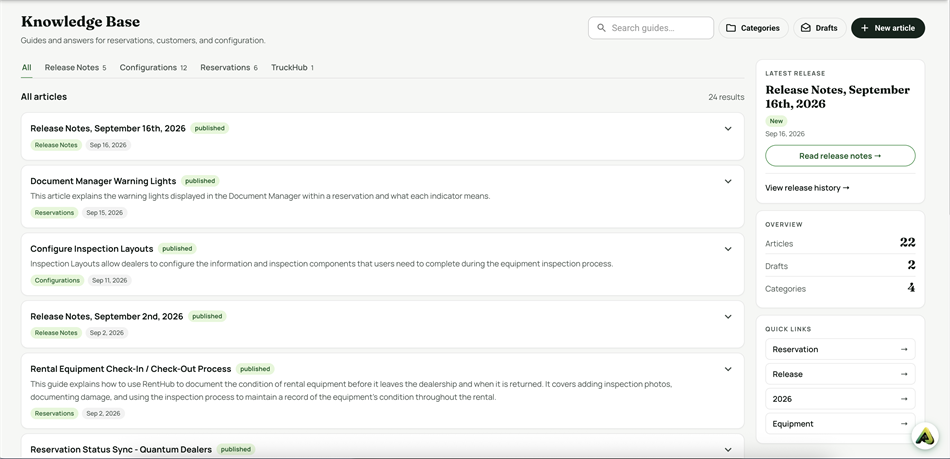
Task: Open the Reservations tab
Action: coord(229,67)
